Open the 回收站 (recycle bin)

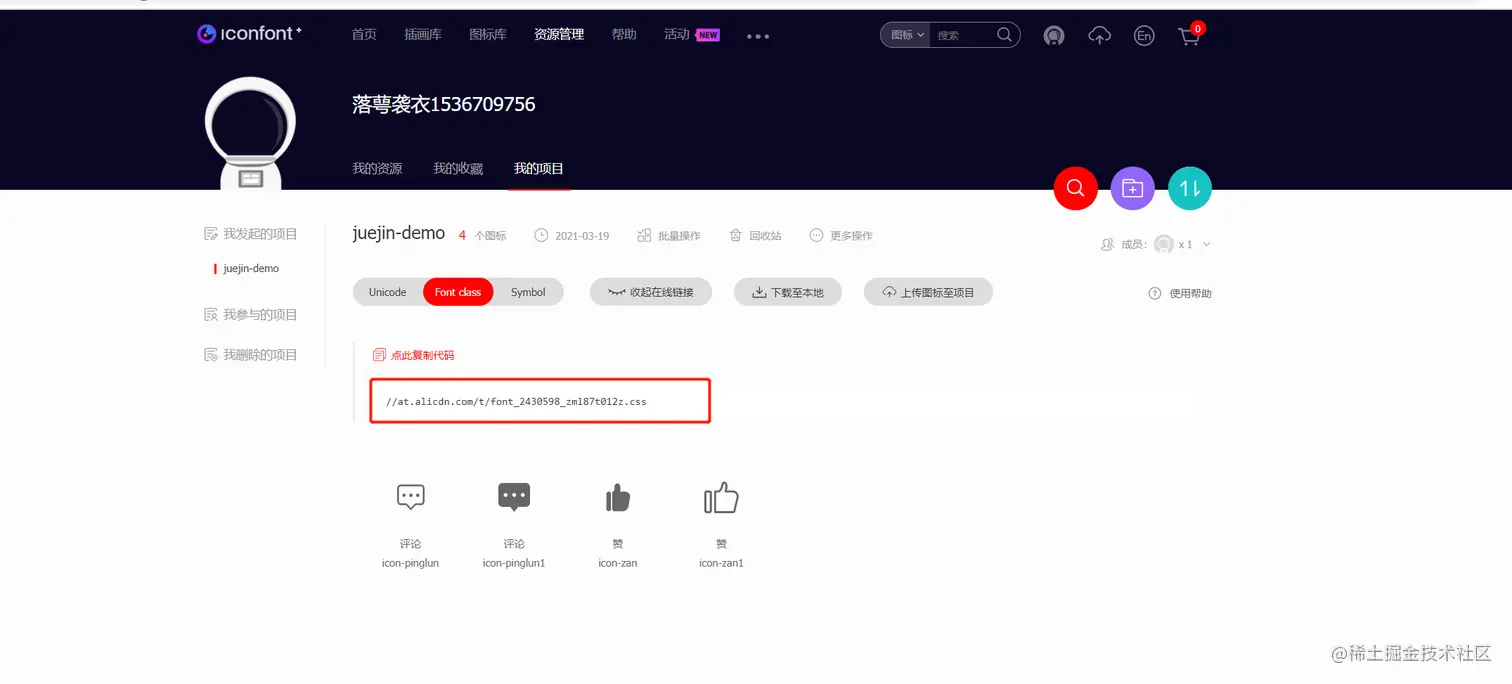pyautogui.click(x=755, y=235)
